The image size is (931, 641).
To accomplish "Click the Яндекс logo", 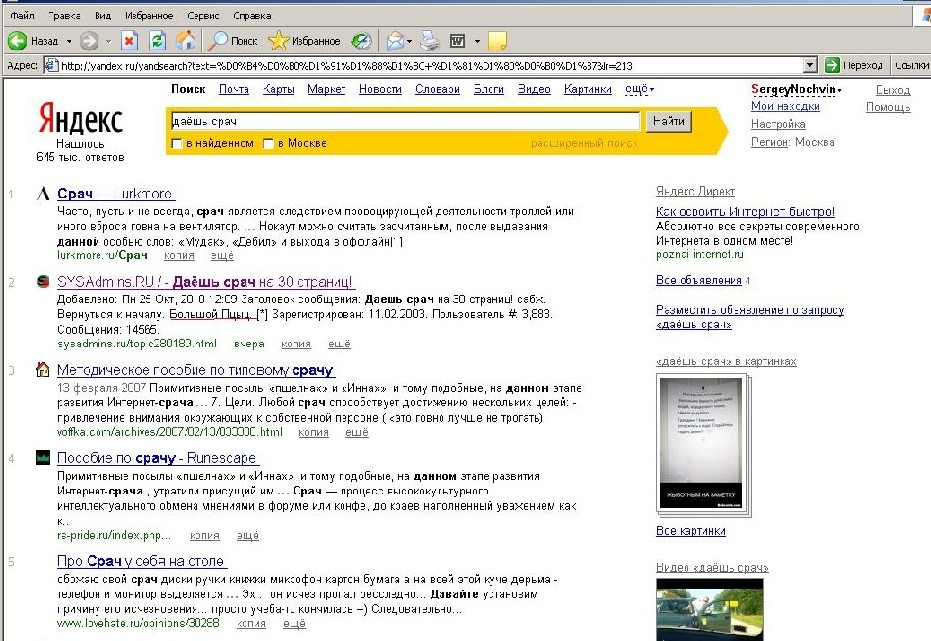I will coord(81,119).
